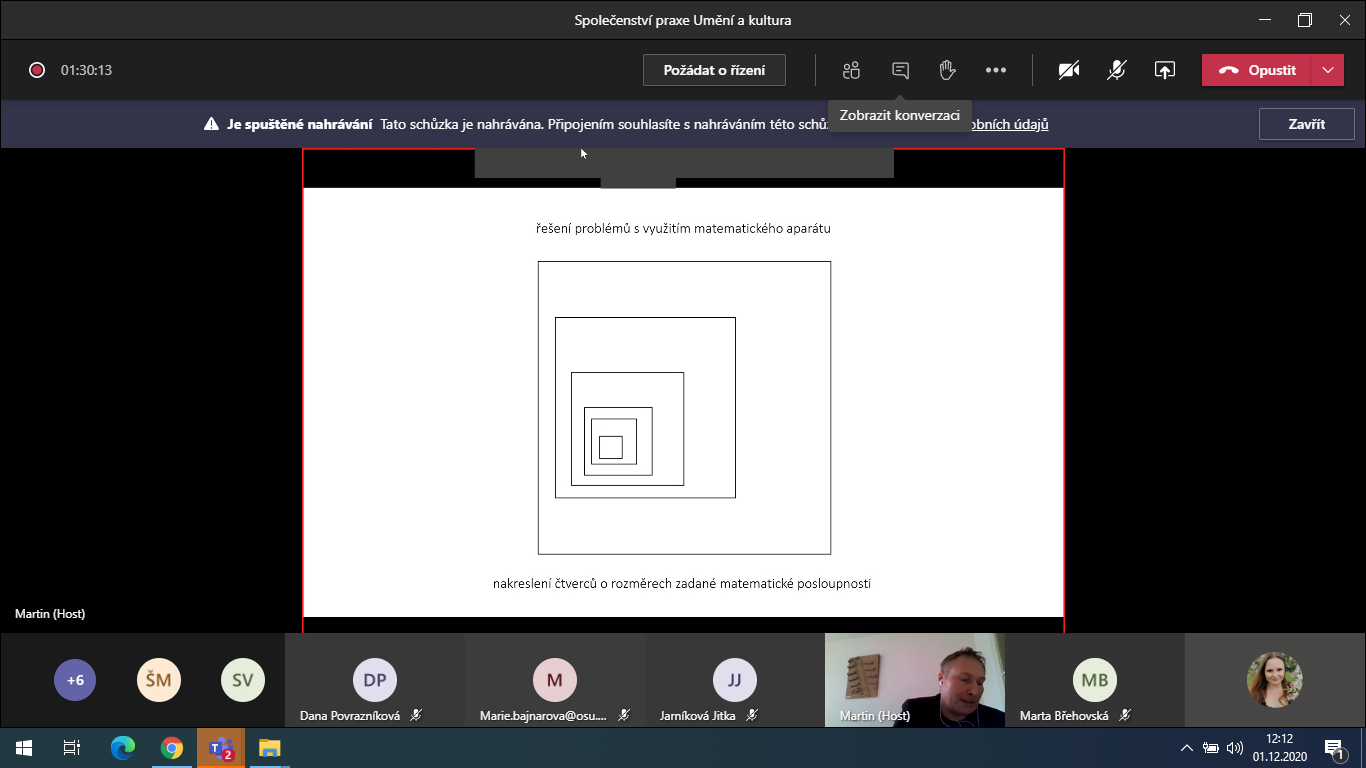Viewport: 1366px width, 768px height.
Task: Show the +6 additional participants
Action: click(x=75, y=680)
